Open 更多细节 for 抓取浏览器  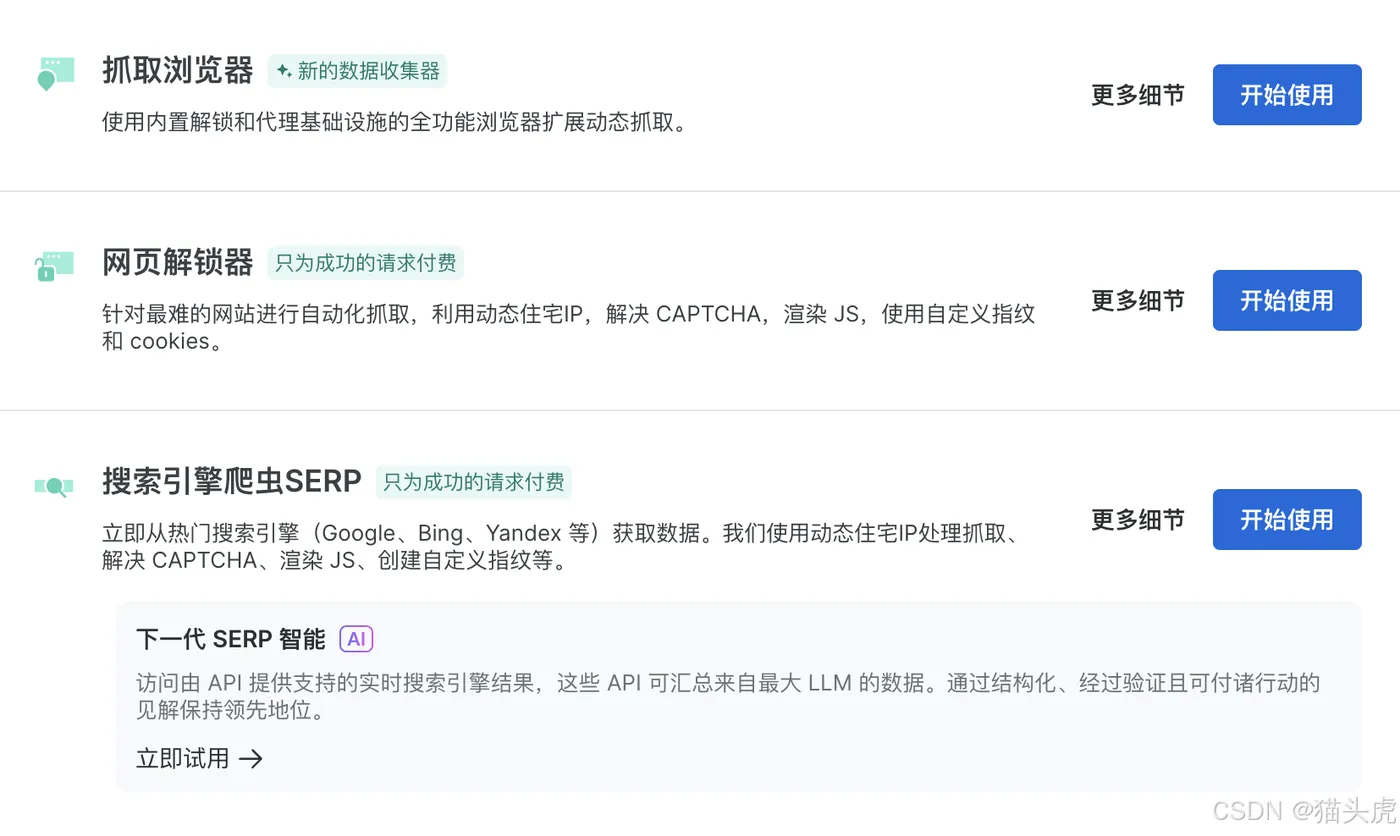(x=1138, y=95)
